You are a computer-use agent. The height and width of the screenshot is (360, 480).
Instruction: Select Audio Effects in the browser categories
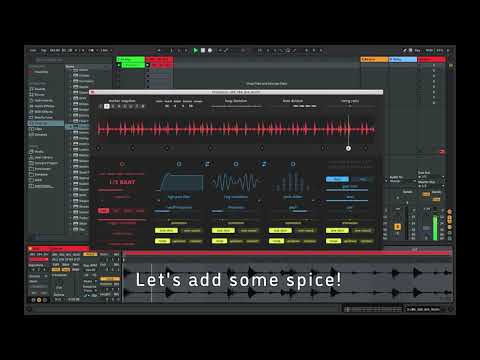tap(42, 106)
